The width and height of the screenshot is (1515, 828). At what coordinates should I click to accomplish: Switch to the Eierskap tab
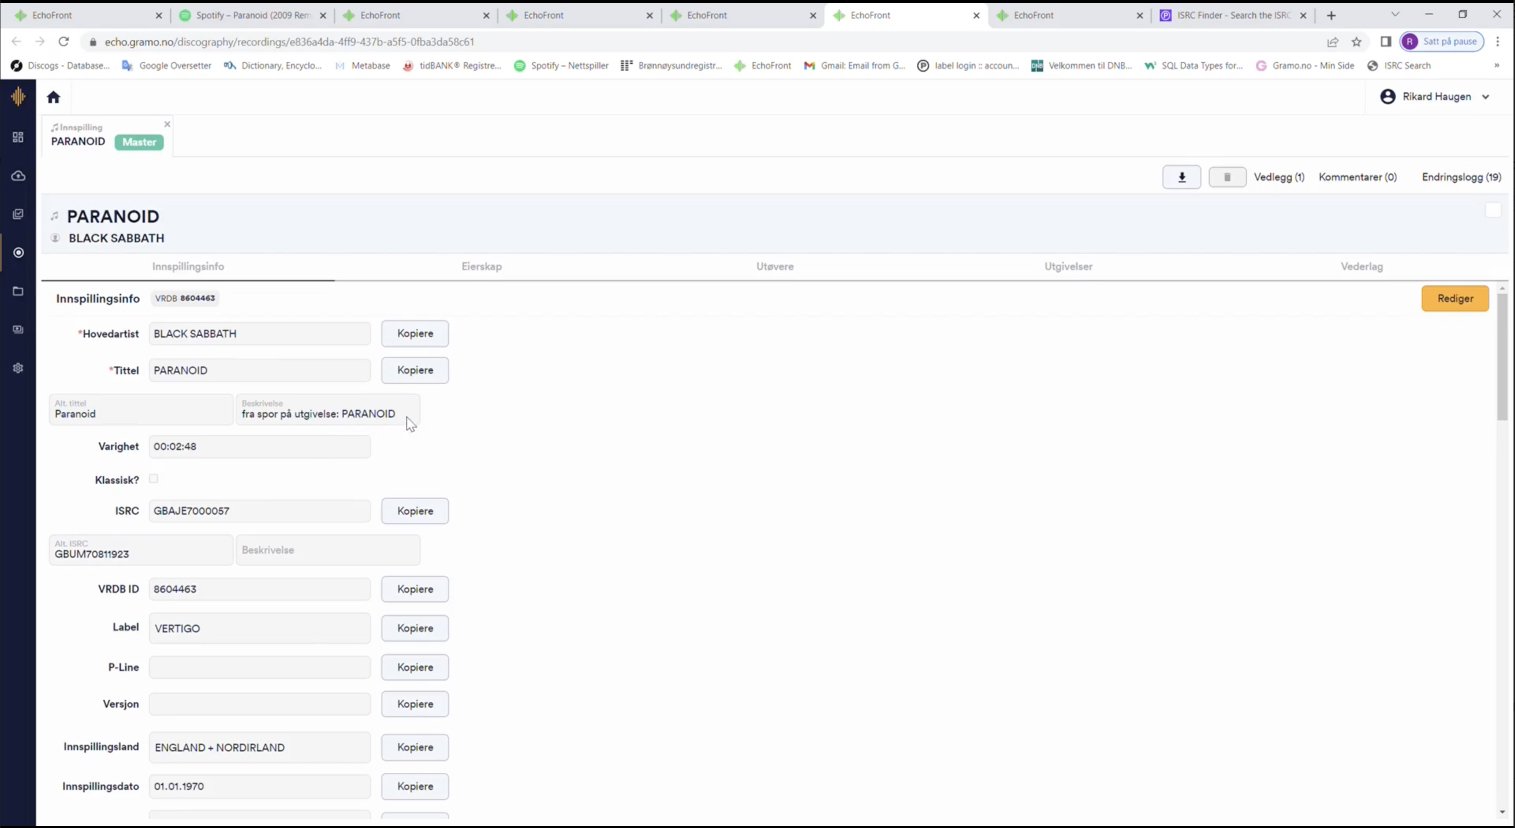point(481,267)
